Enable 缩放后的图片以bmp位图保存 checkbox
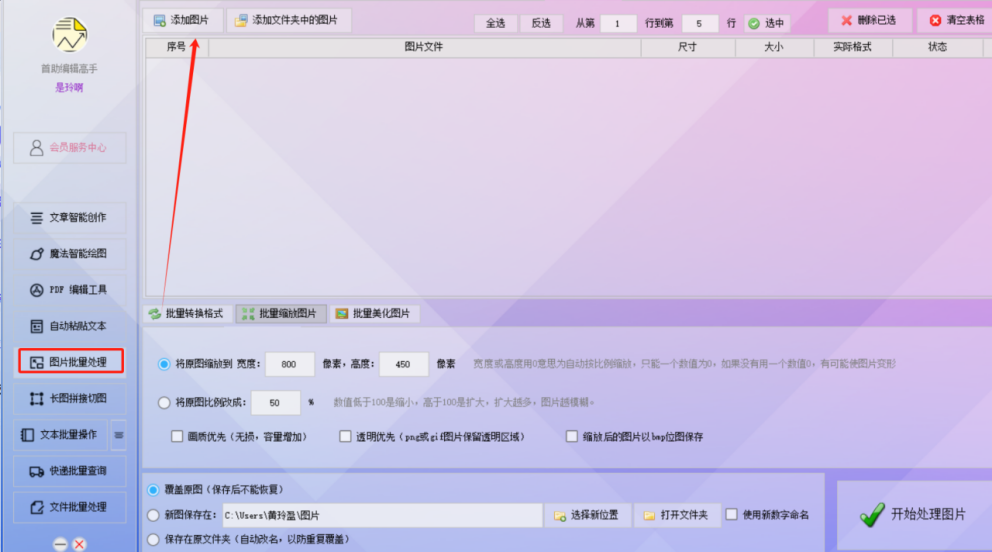The height and width of the screenshot is (552, 992). point(572,436)
